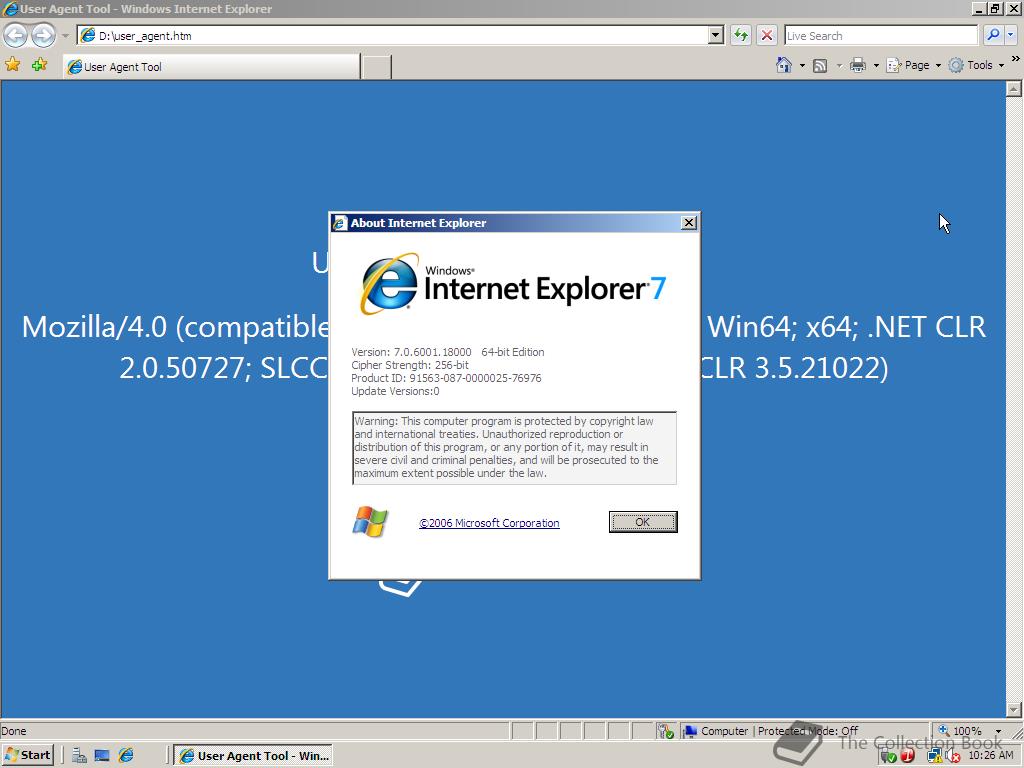Click the IE icon in dialog title
The height and width of the screenshot is (768, 1024).
click(x=340, y=223)
